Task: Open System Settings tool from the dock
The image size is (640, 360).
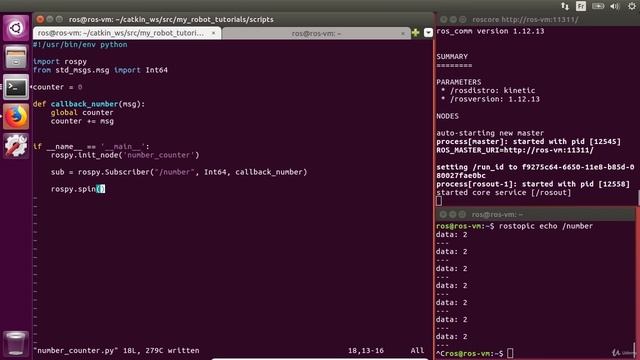Action: pyautogui.click(x=16, y=146)
